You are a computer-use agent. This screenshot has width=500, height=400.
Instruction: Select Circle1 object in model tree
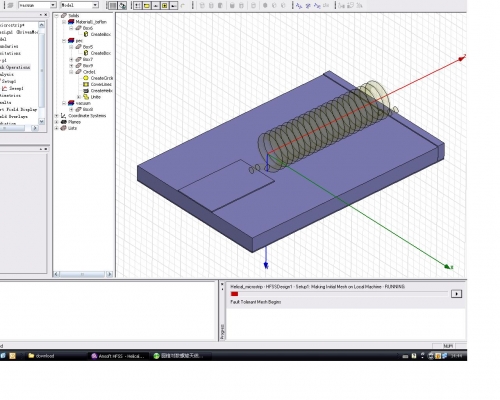[89, 72]
